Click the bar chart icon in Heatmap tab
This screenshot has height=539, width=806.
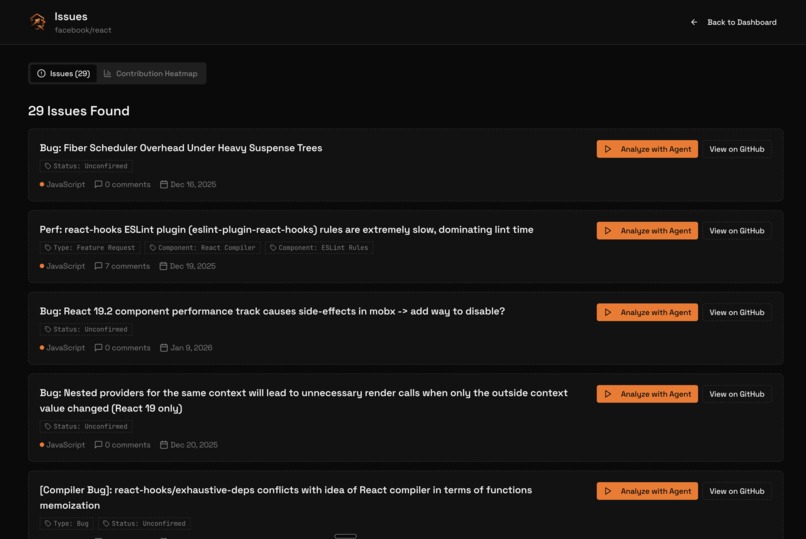(107, 73)
